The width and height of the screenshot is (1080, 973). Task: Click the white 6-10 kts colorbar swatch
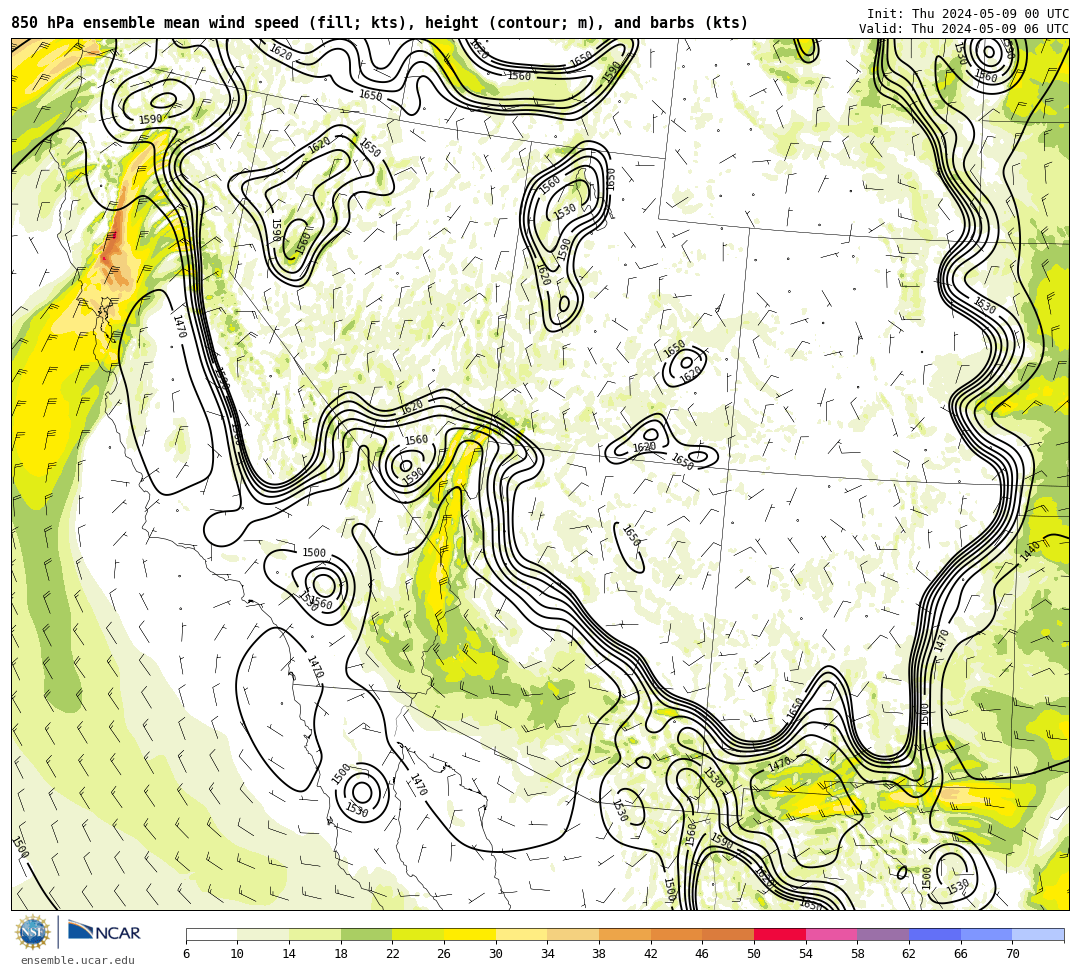point(211,934)
